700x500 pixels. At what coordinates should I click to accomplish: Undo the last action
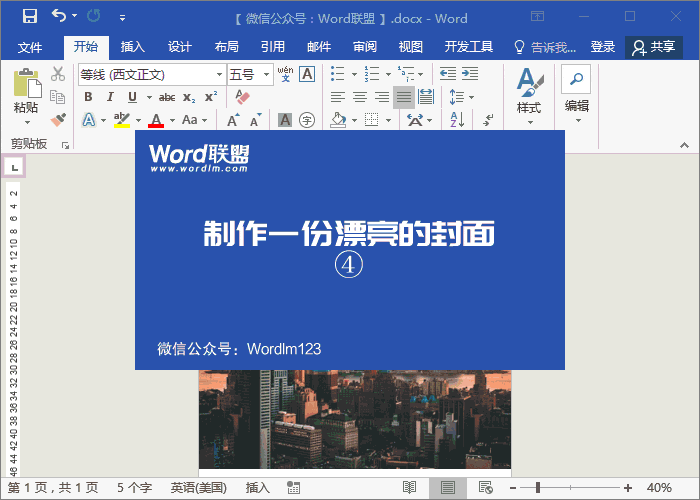coord(59,16)
